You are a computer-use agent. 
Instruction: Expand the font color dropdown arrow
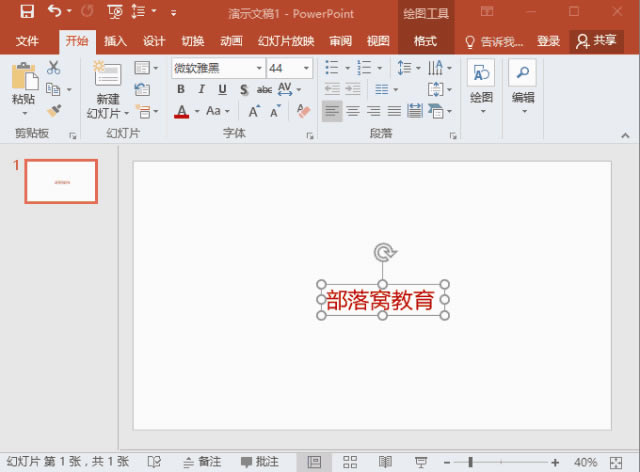(197, 111)
